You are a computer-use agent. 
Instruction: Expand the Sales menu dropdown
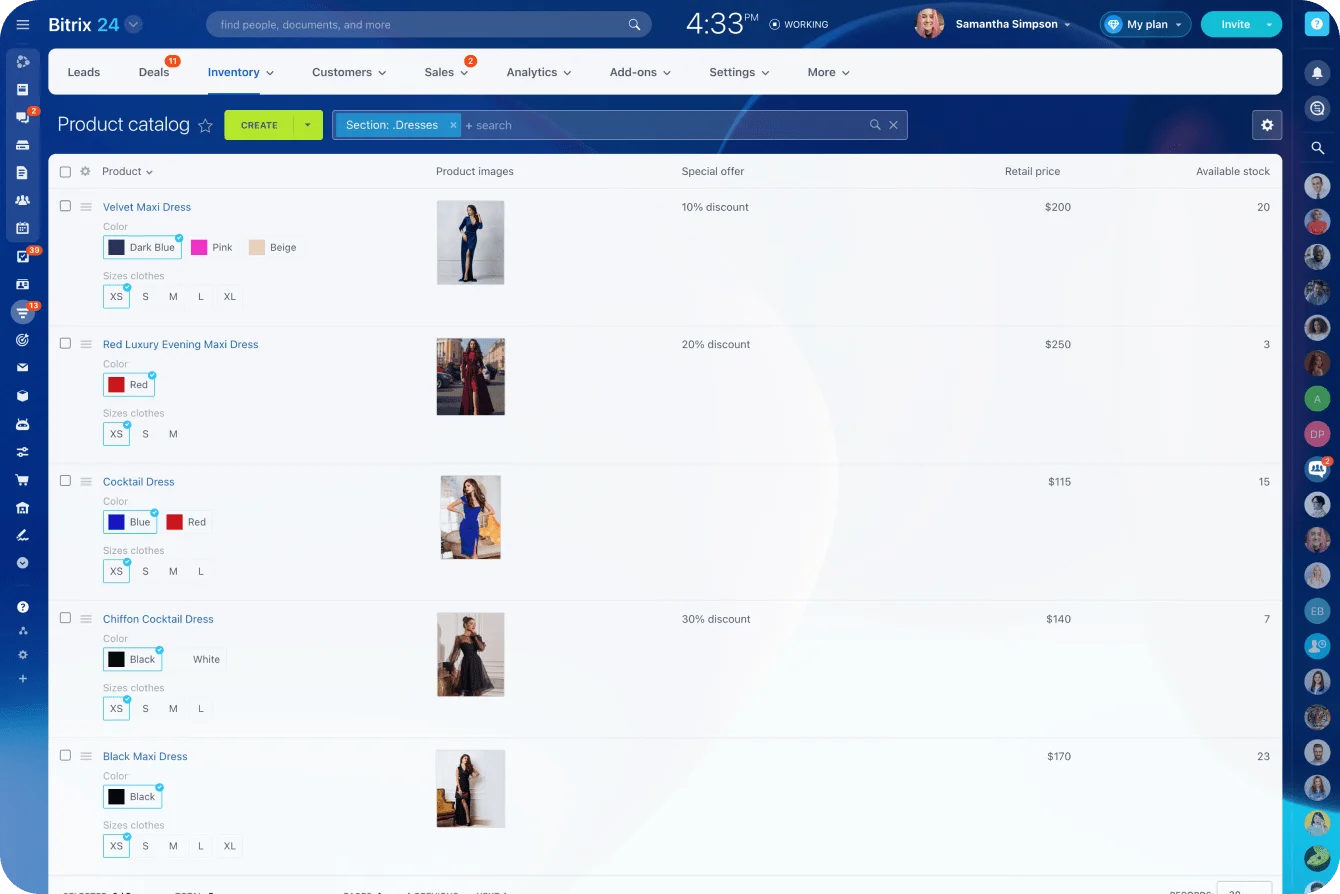446,72
